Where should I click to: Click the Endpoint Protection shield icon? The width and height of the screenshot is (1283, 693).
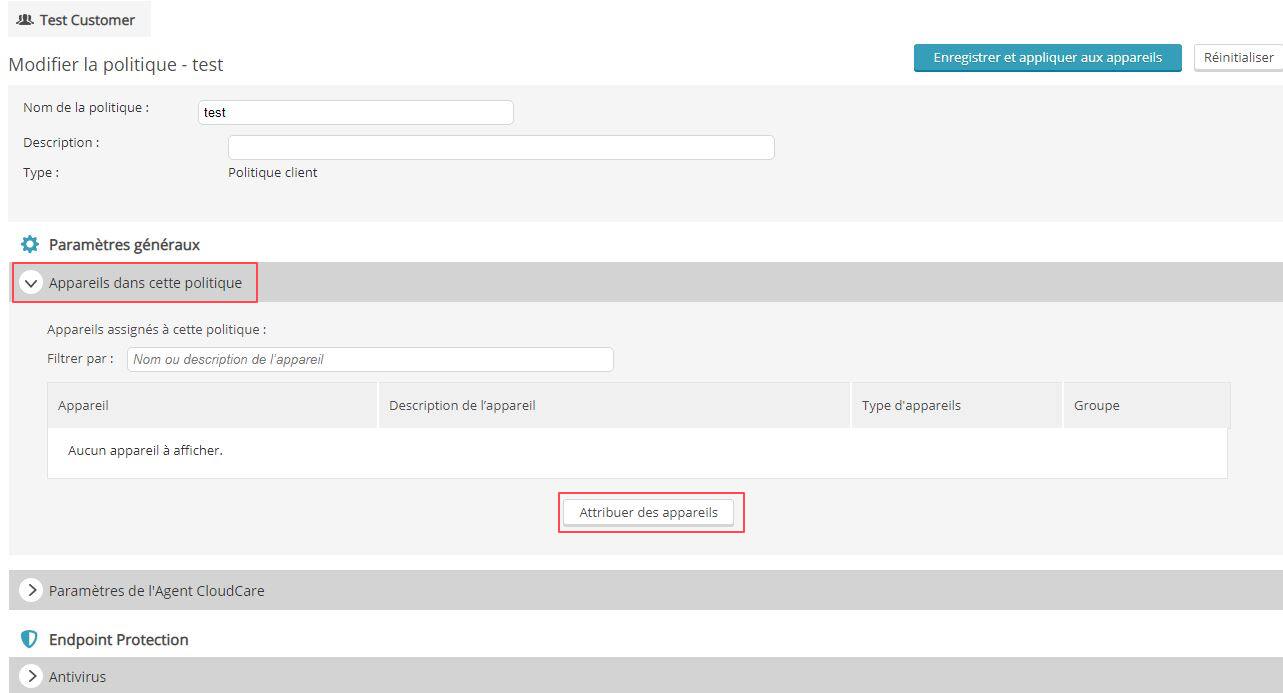pyautogui.click(x=30, y=640)
